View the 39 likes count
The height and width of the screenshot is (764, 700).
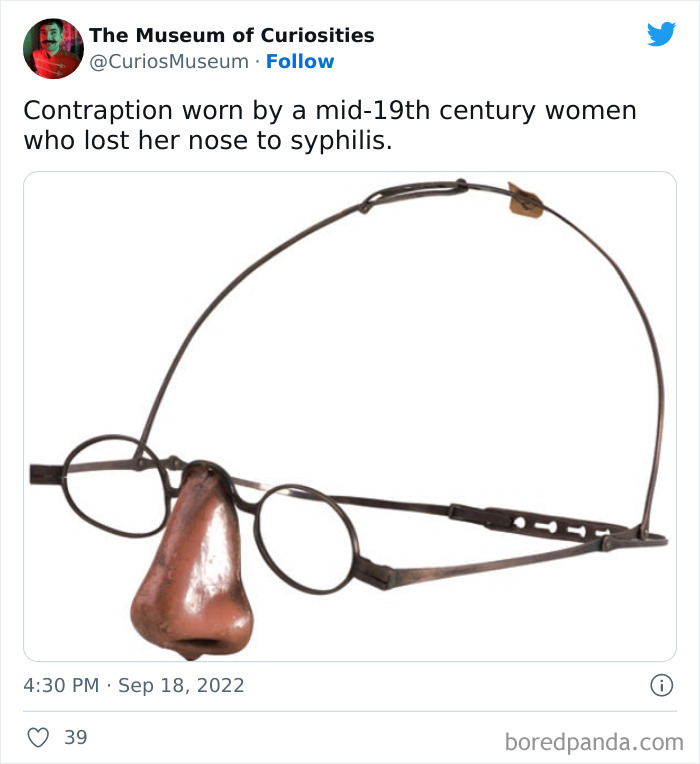(x=75, y=738)
